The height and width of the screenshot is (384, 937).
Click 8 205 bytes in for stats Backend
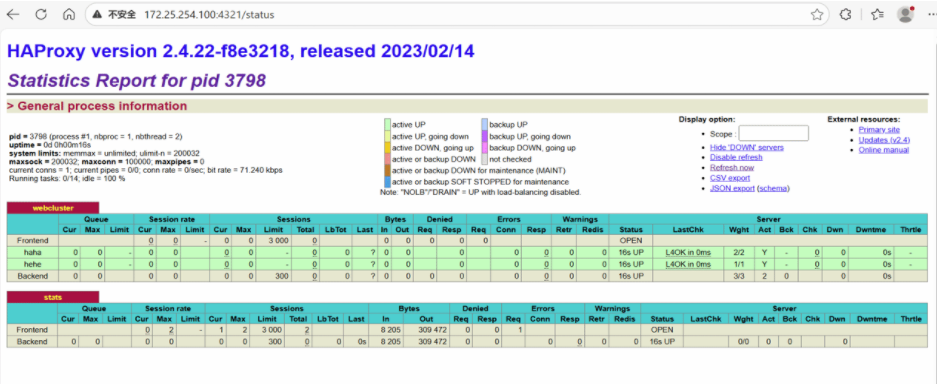click(390, 342)
